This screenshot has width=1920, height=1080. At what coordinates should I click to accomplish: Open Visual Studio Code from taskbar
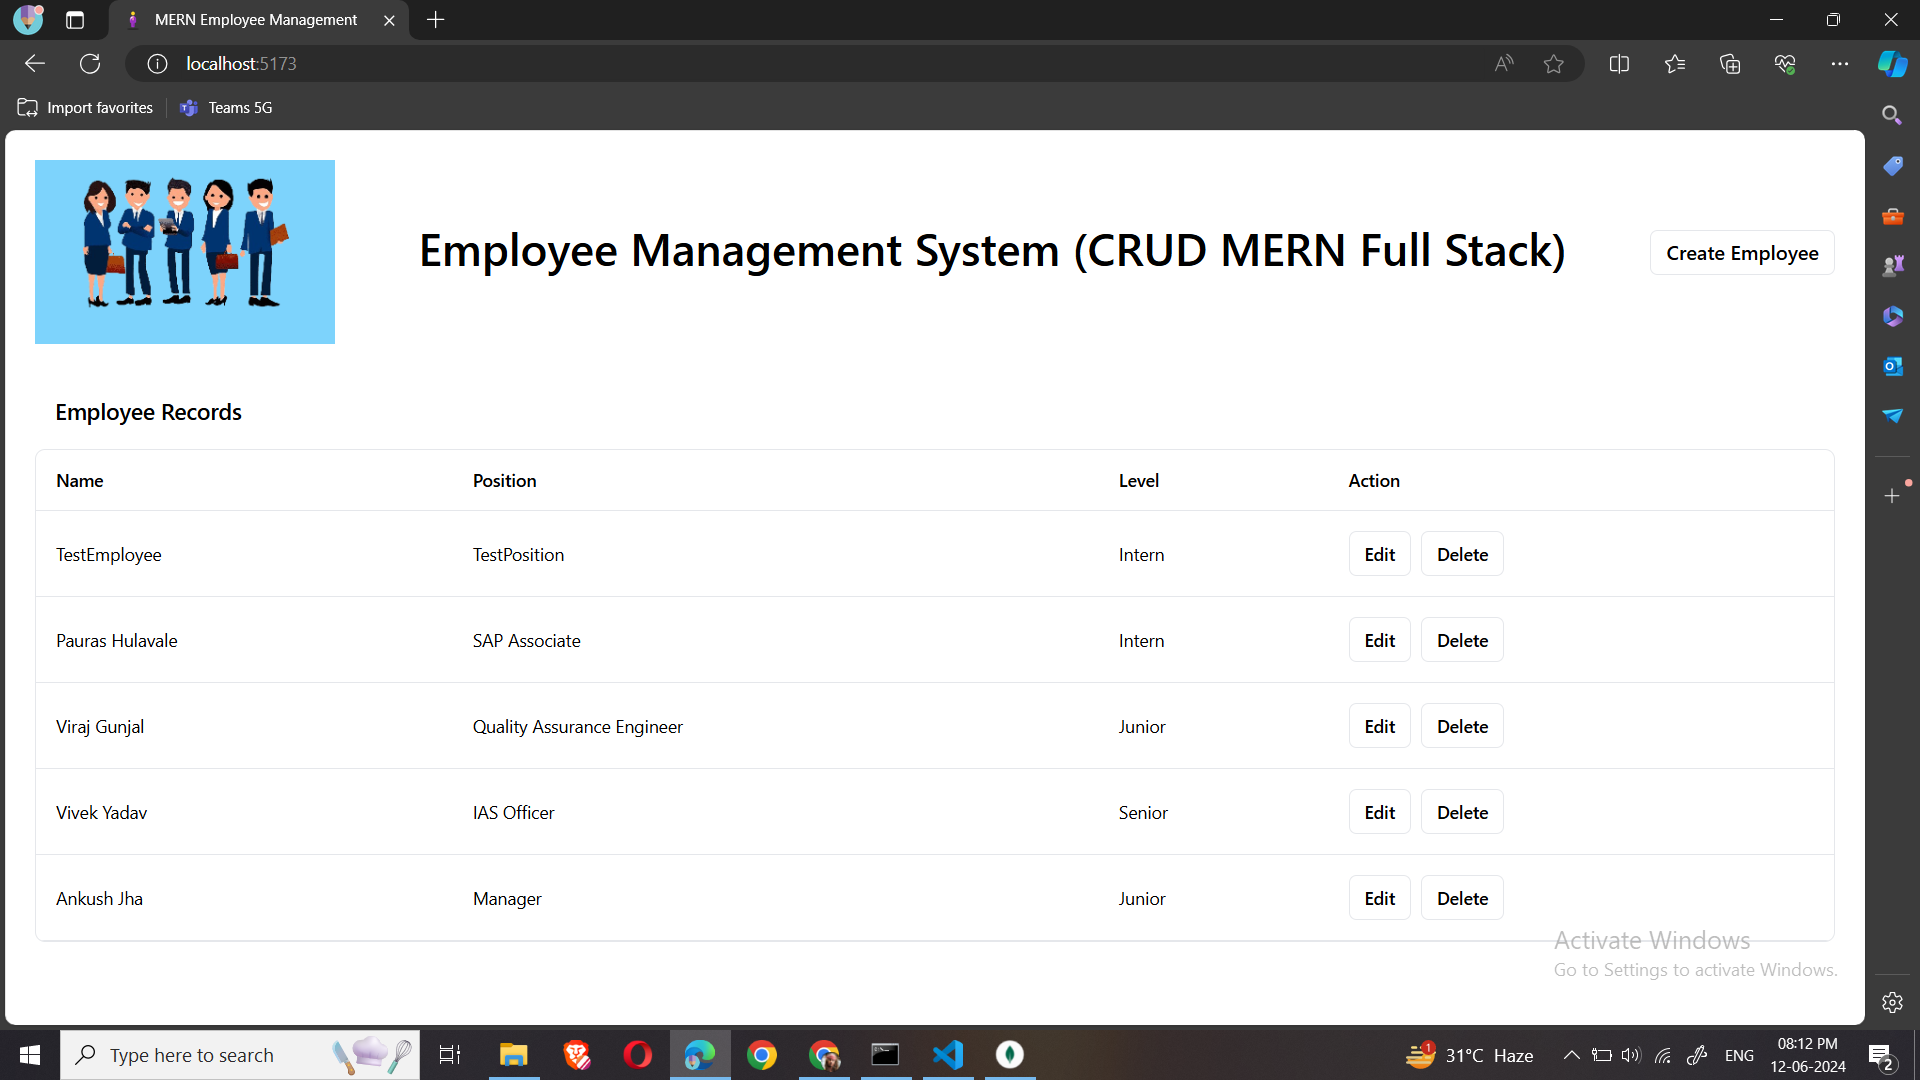947,1055
